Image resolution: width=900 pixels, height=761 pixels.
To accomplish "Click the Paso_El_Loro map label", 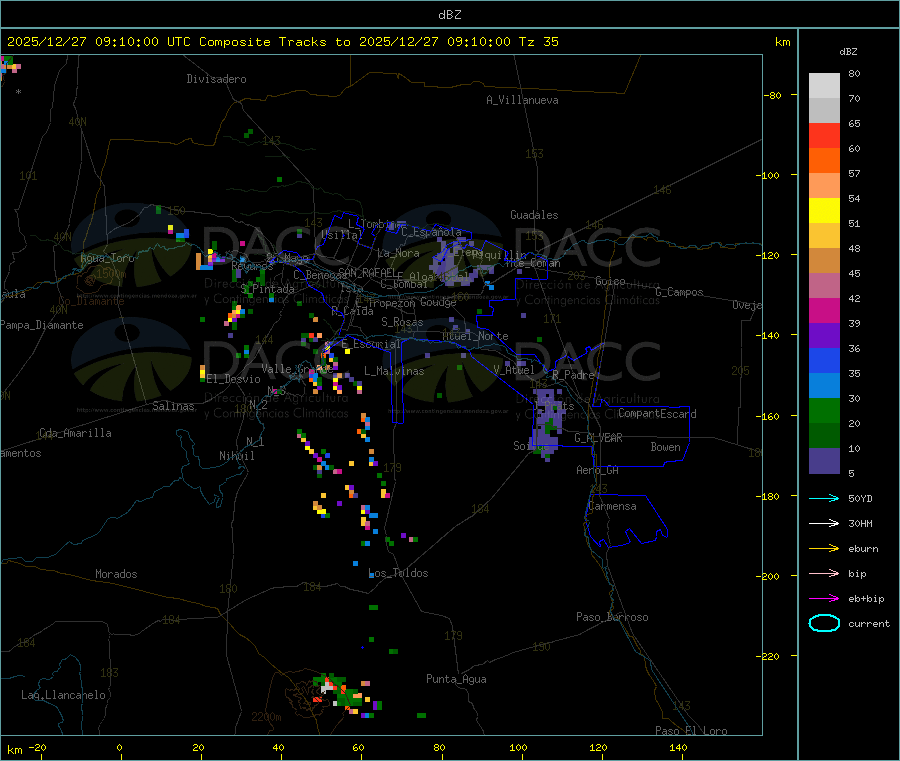I will coord(691,731).
